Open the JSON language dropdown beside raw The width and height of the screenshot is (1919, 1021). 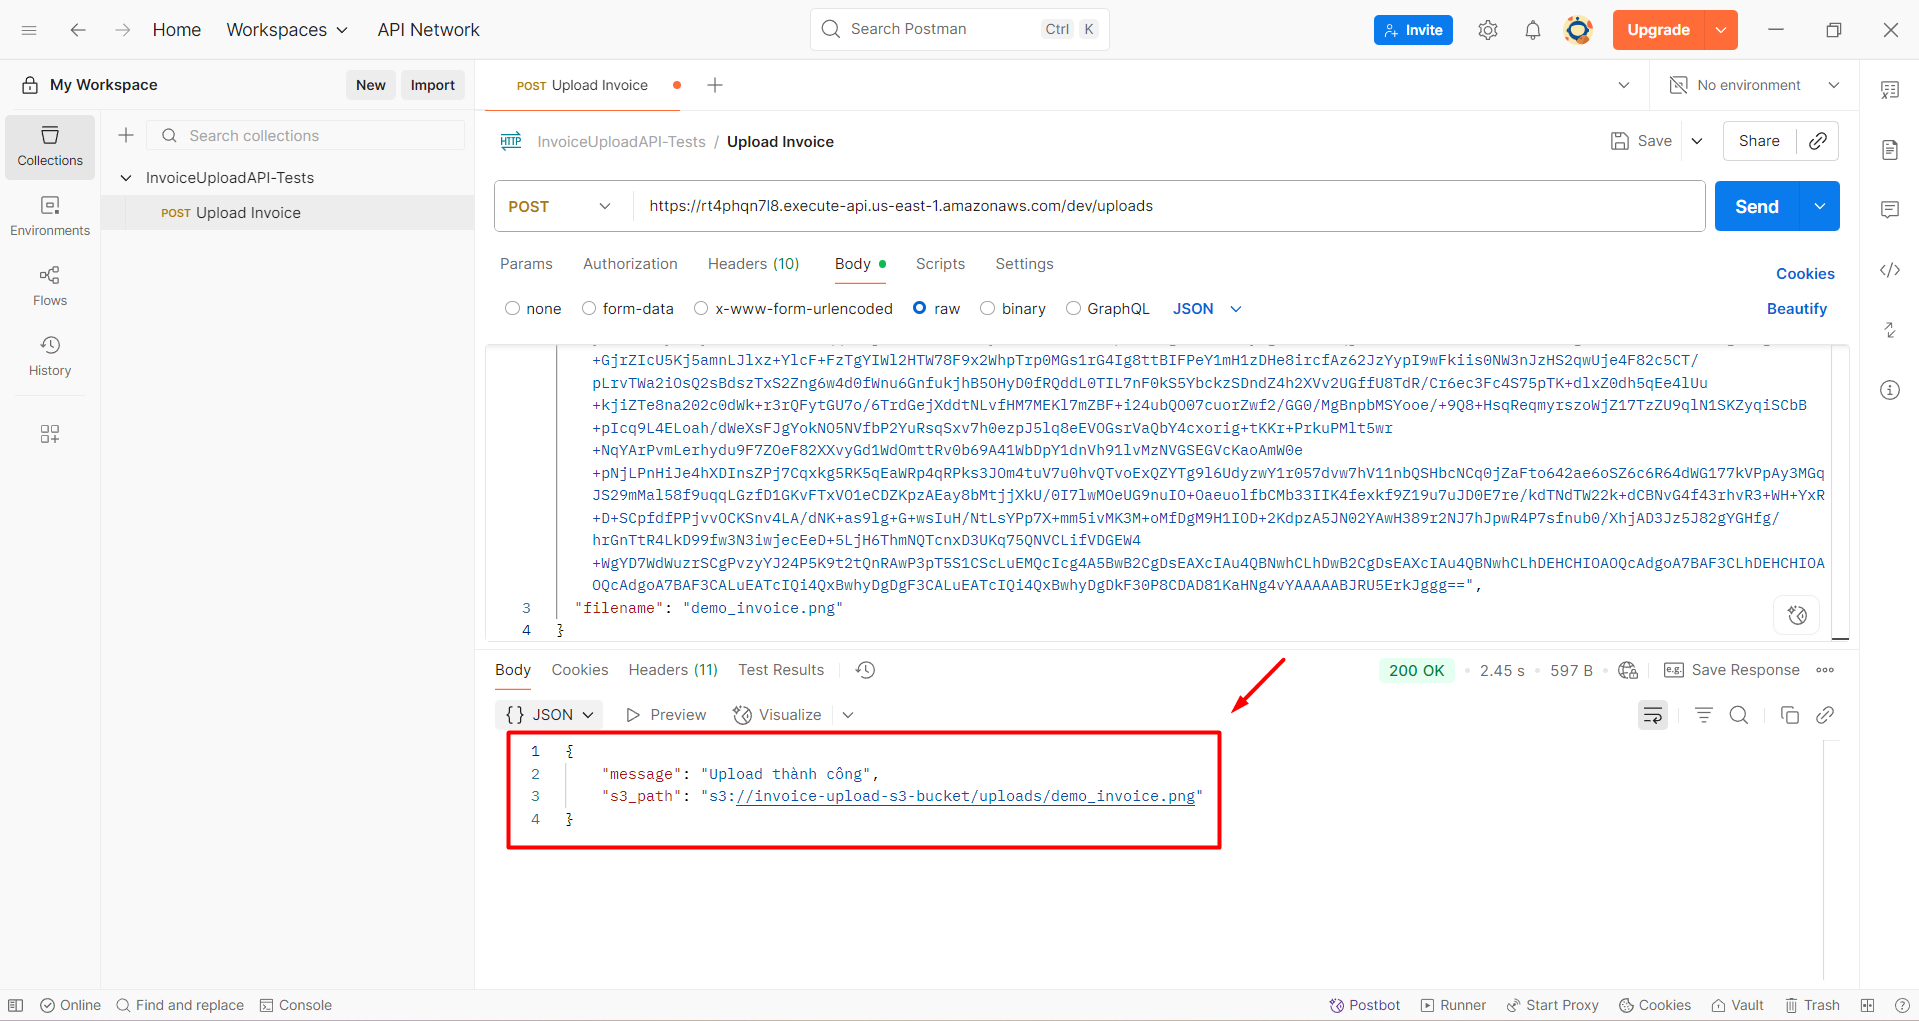click(x=1206, y=308)
